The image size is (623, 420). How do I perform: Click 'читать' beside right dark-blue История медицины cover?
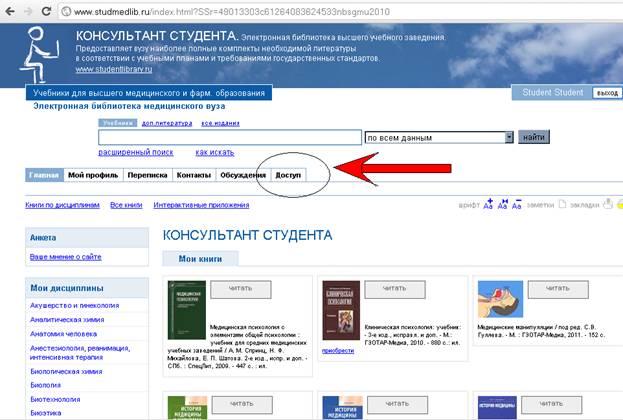click(551, 405)
